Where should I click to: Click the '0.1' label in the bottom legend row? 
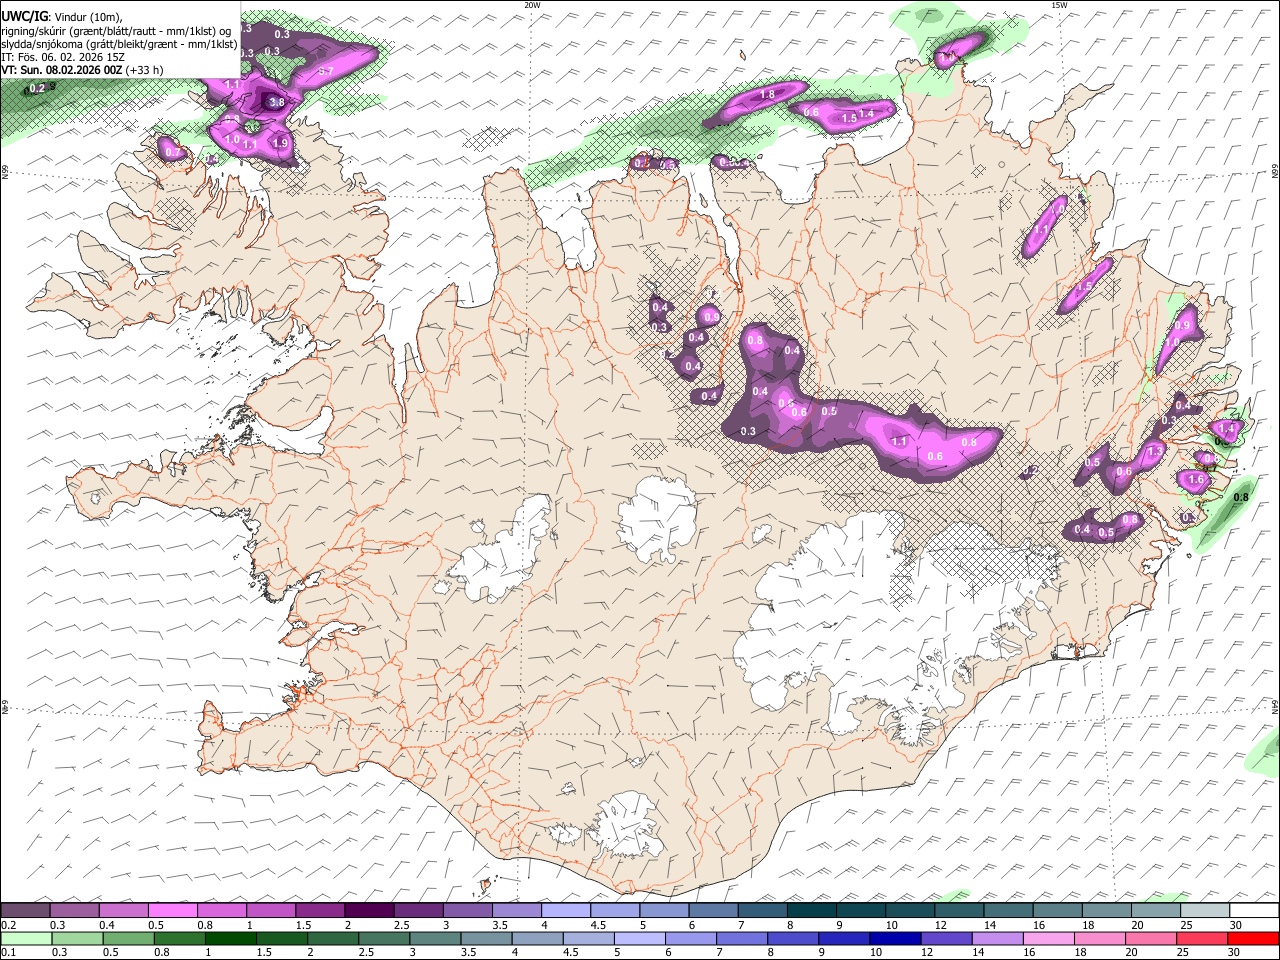[8, 952]
